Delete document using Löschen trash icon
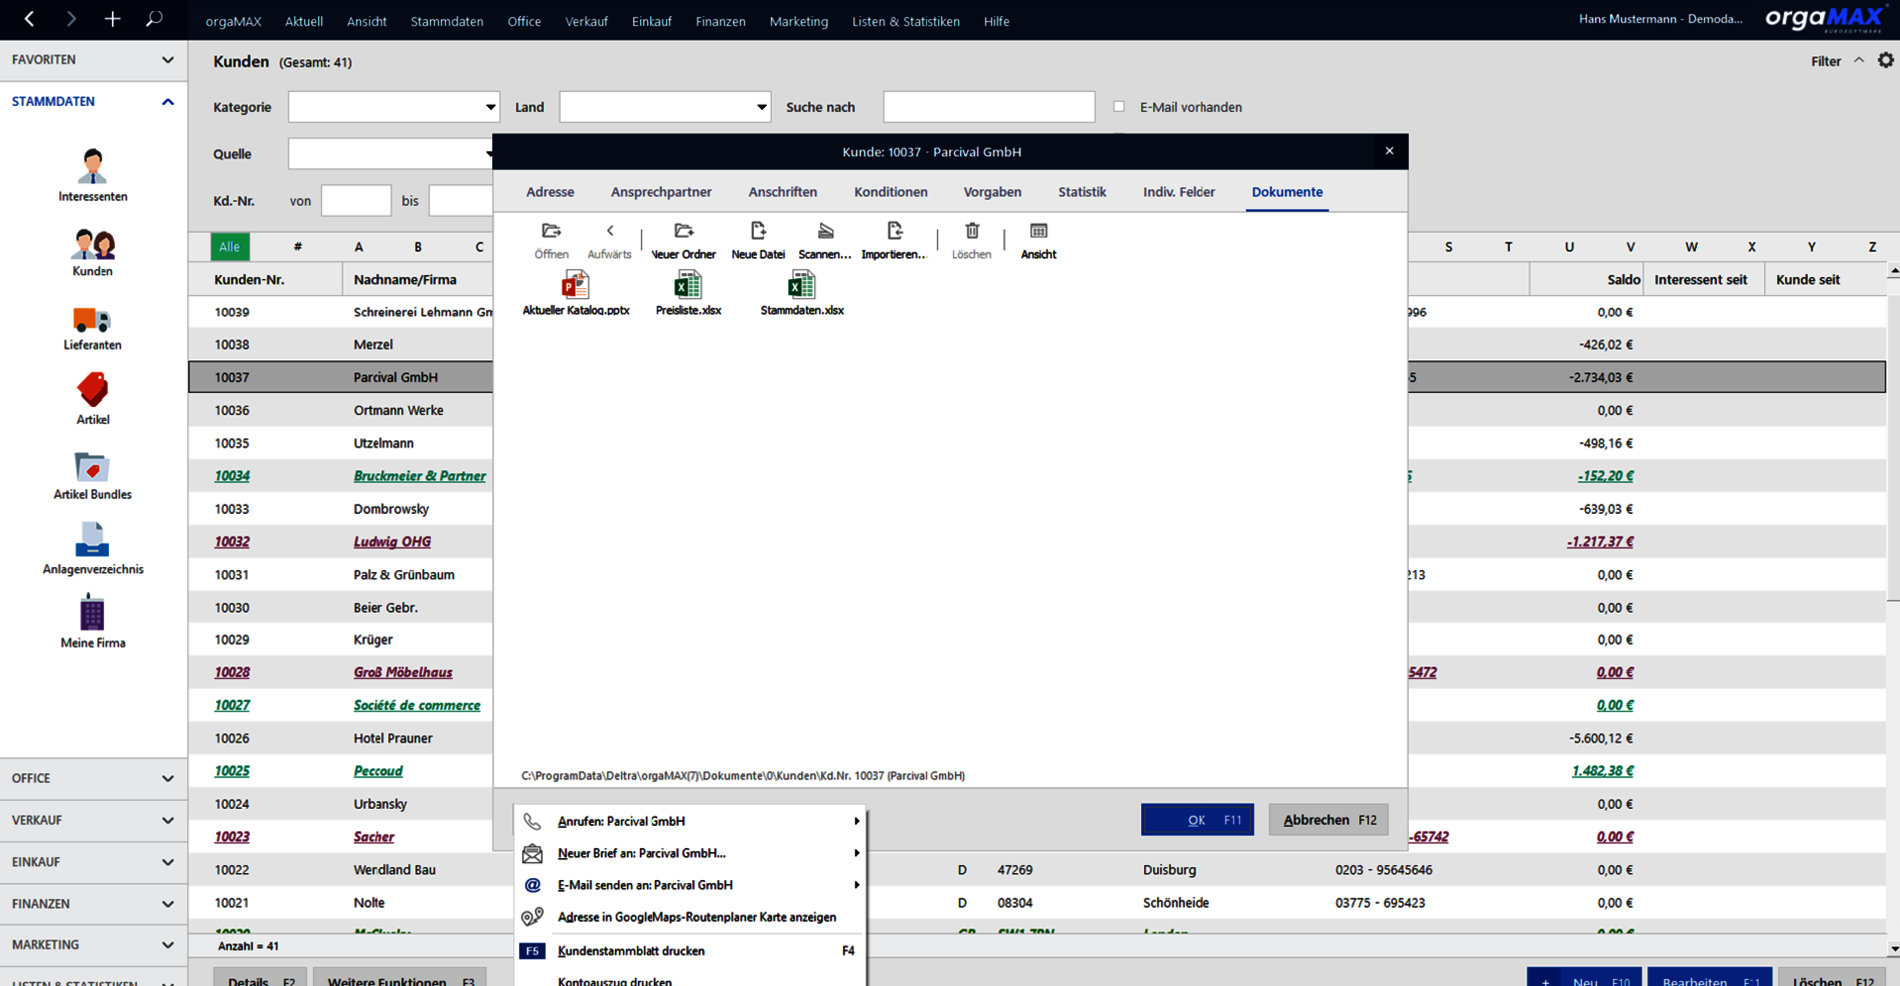The width and height of the screenshot is (1900, 986). click(972, 241)
